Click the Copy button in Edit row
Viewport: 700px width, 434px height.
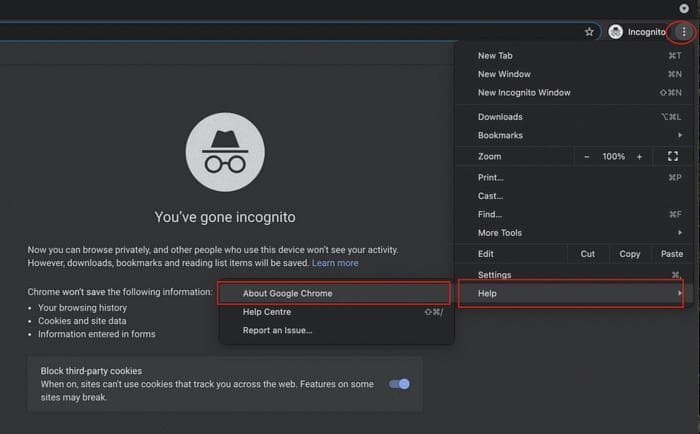pyautogui.click(x=629, y=254)
